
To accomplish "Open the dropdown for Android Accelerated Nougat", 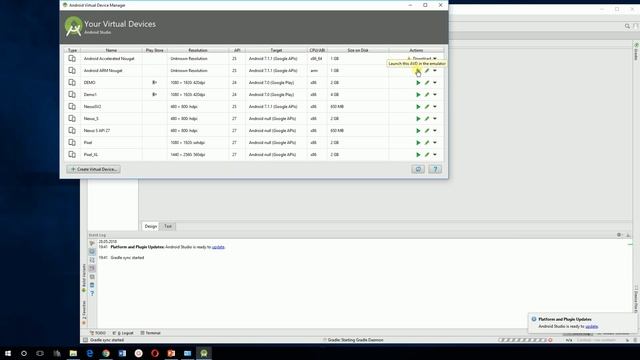I will tap(435, 59).
